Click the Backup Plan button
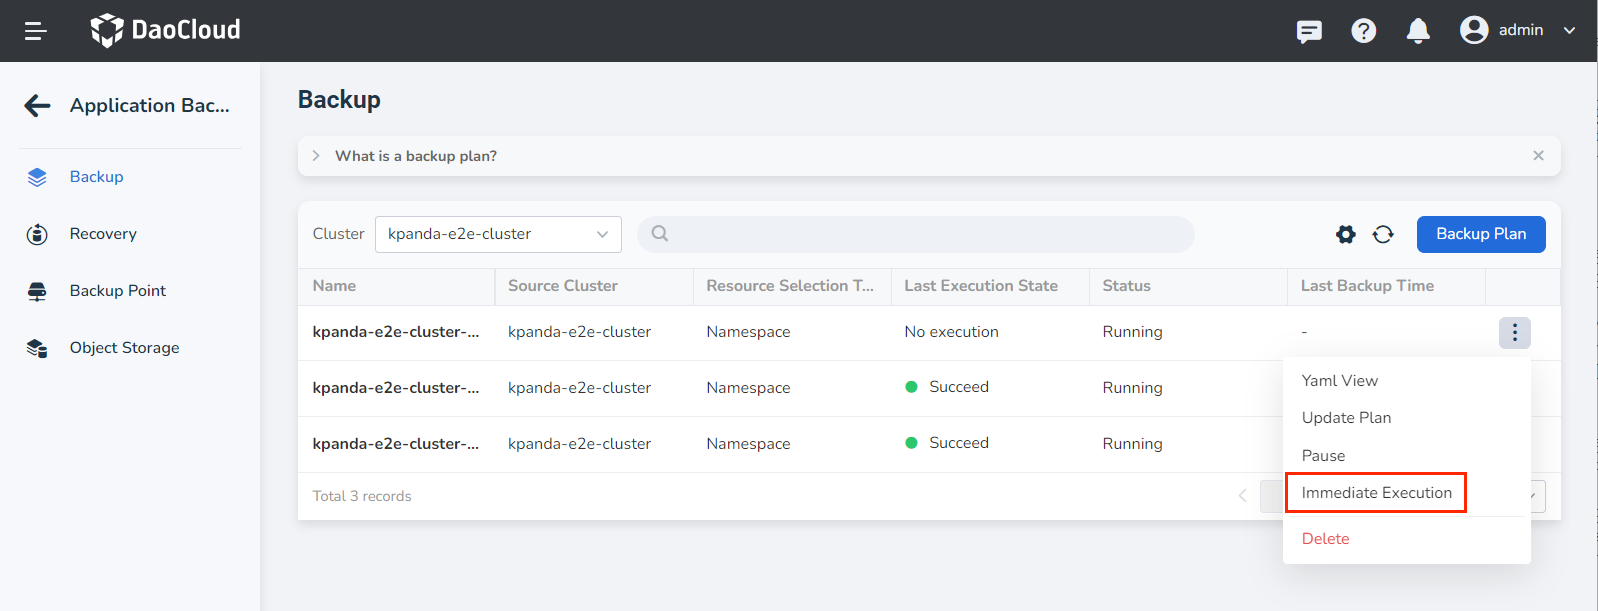Screen dimensions: 1598x611 1480,234
